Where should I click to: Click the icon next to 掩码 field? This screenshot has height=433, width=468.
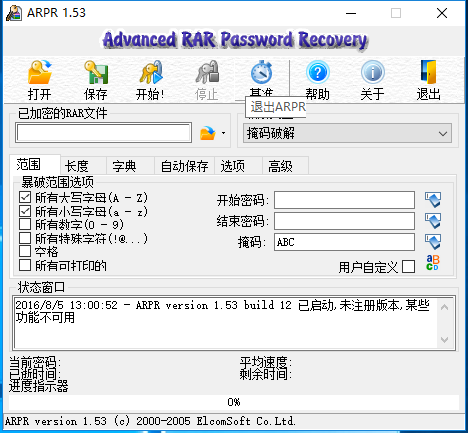(x=433, y=242)
